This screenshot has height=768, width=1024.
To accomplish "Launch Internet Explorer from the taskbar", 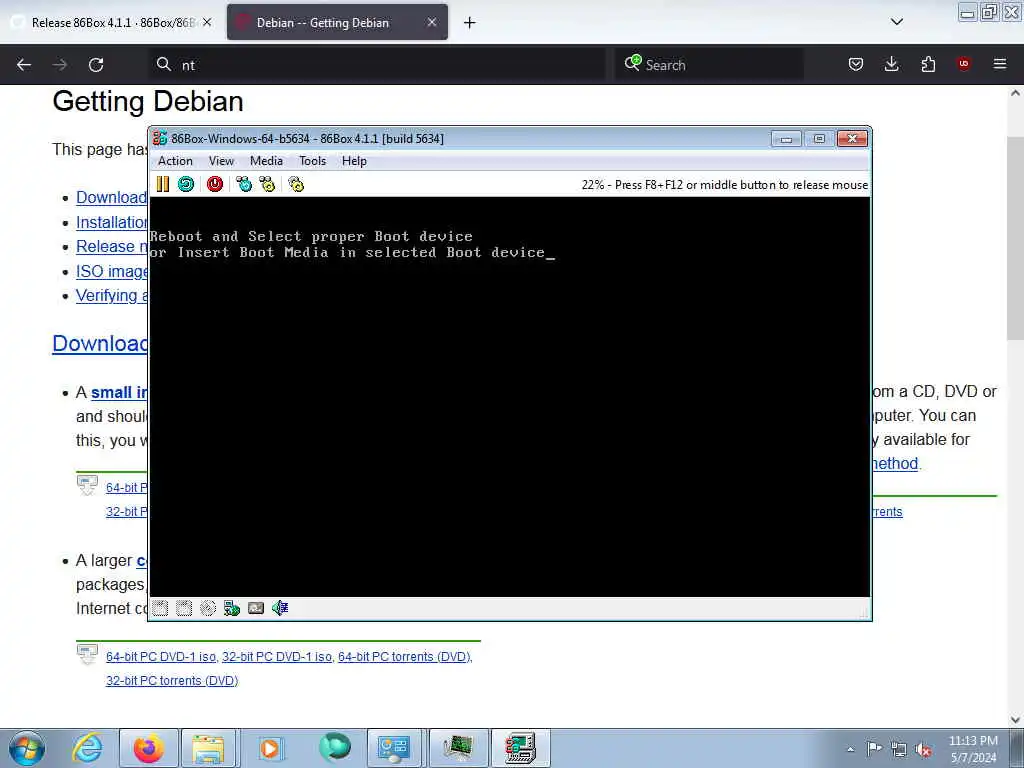I will (x=88, y=748).
